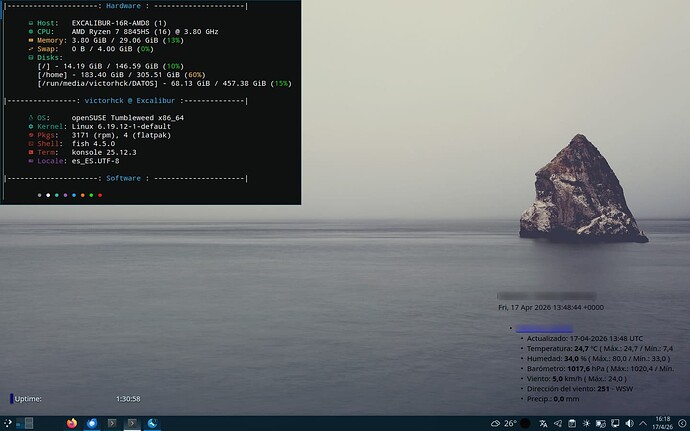Viewport: 690px width, 431px height.
Task: Click the Hardware header in the terminal
Action: 123,6
